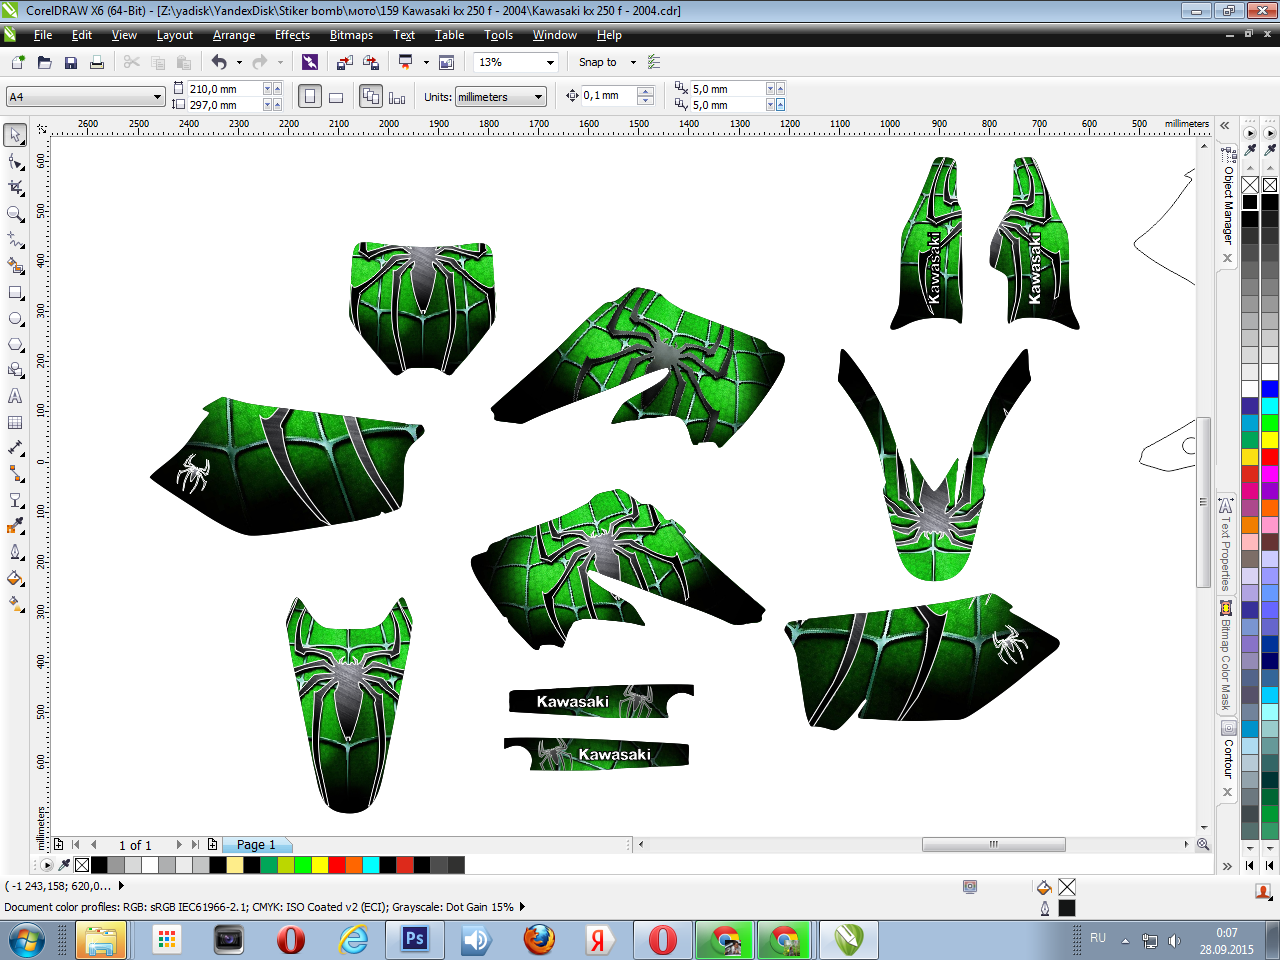Pick the cyan swatch in document palette
The image size is (1280, 960).
[x=371, y=865]
